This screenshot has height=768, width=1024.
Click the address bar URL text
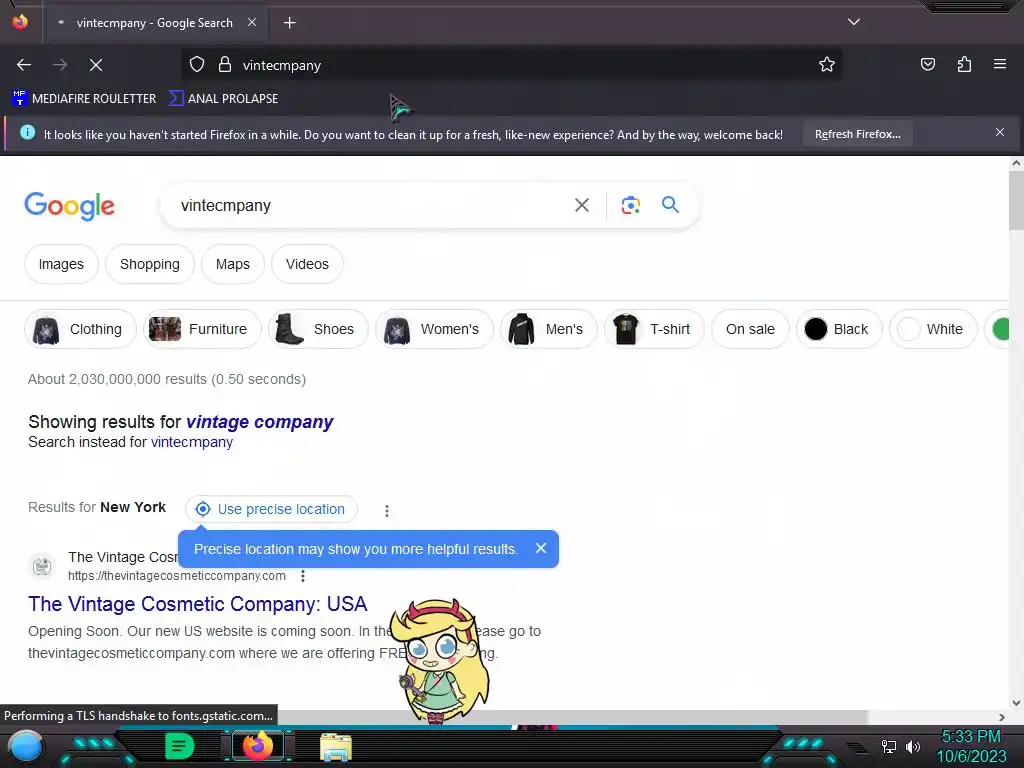click(x=281, y=65)
